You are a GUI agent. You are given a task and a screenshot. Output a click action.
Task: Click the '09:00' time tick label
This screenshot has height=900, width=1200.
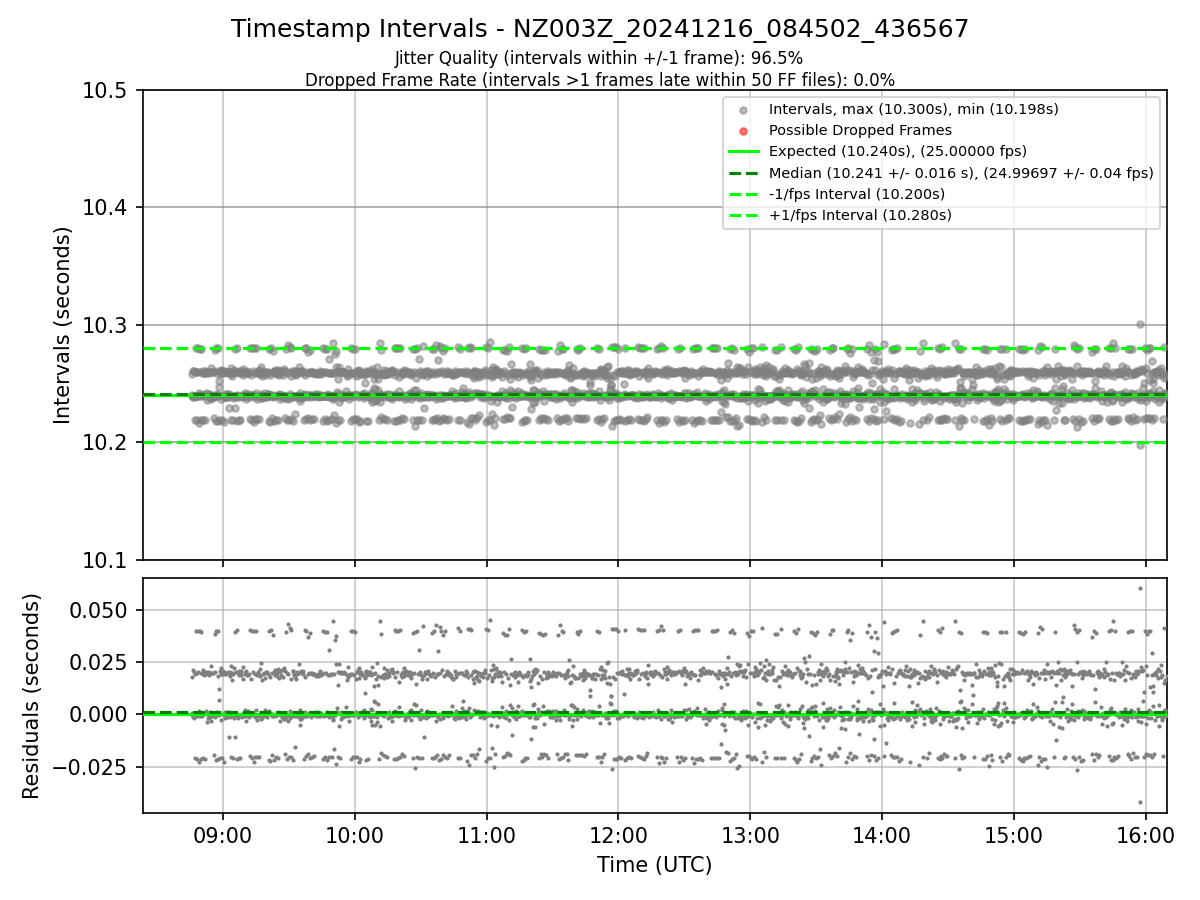tap(222, 834)
